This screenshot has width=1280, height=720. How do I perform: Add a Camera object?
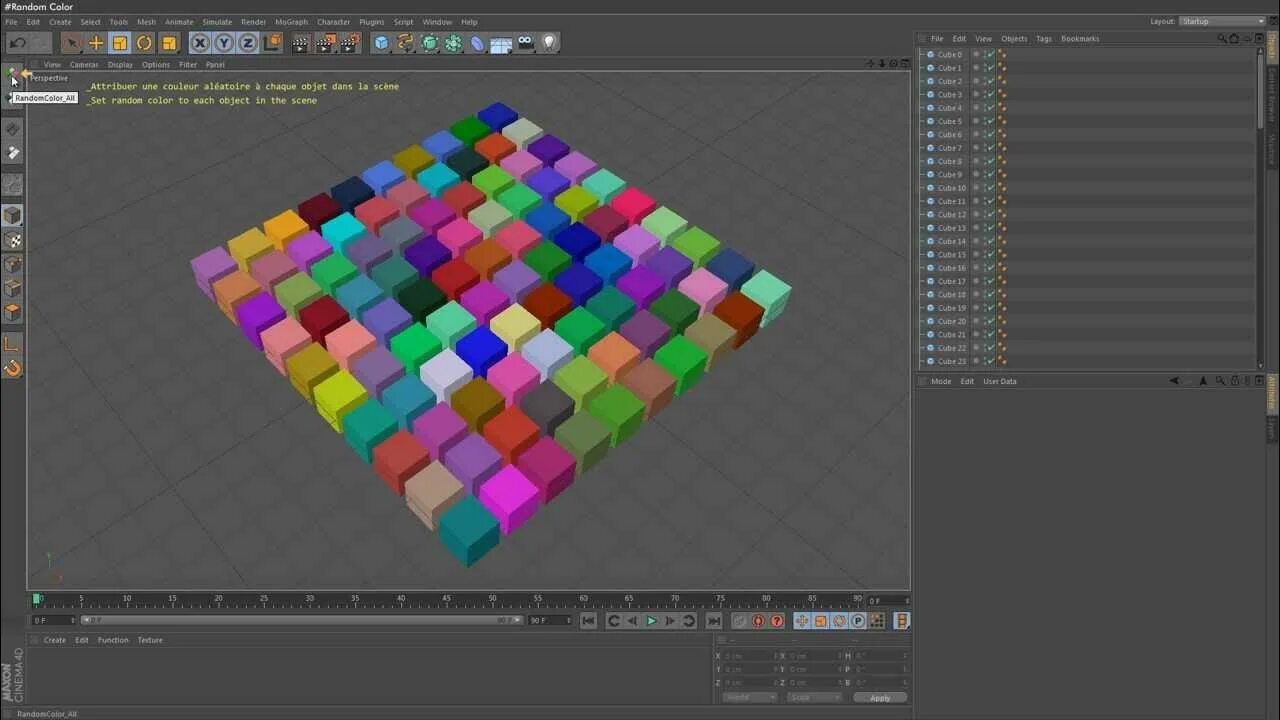coord(525,43)
